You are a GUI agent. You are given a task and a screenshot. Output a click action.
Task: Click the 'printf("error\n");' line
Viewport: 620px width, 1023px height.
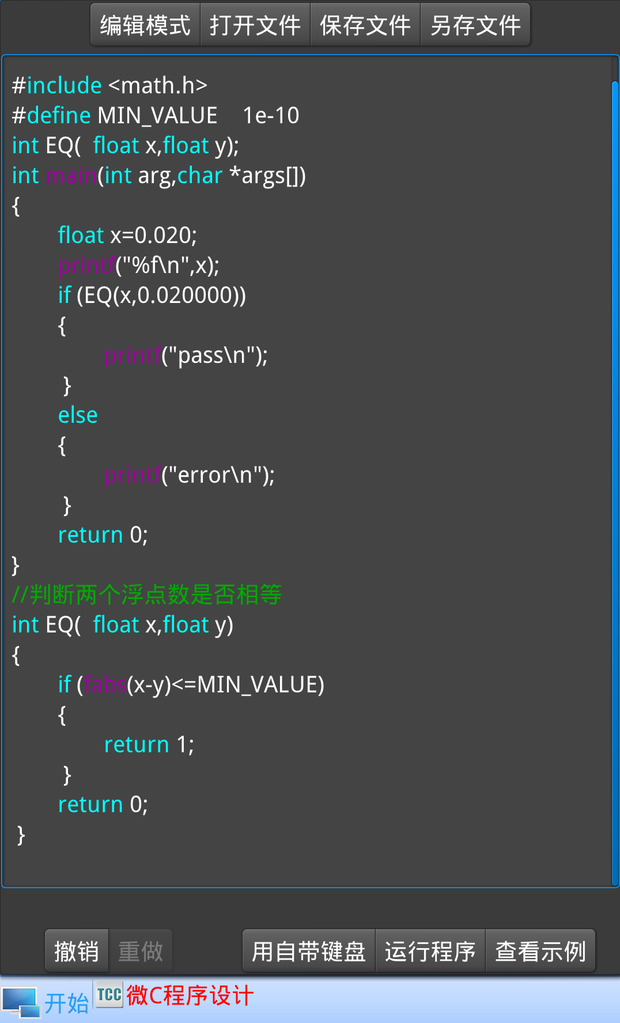(189, 476)
